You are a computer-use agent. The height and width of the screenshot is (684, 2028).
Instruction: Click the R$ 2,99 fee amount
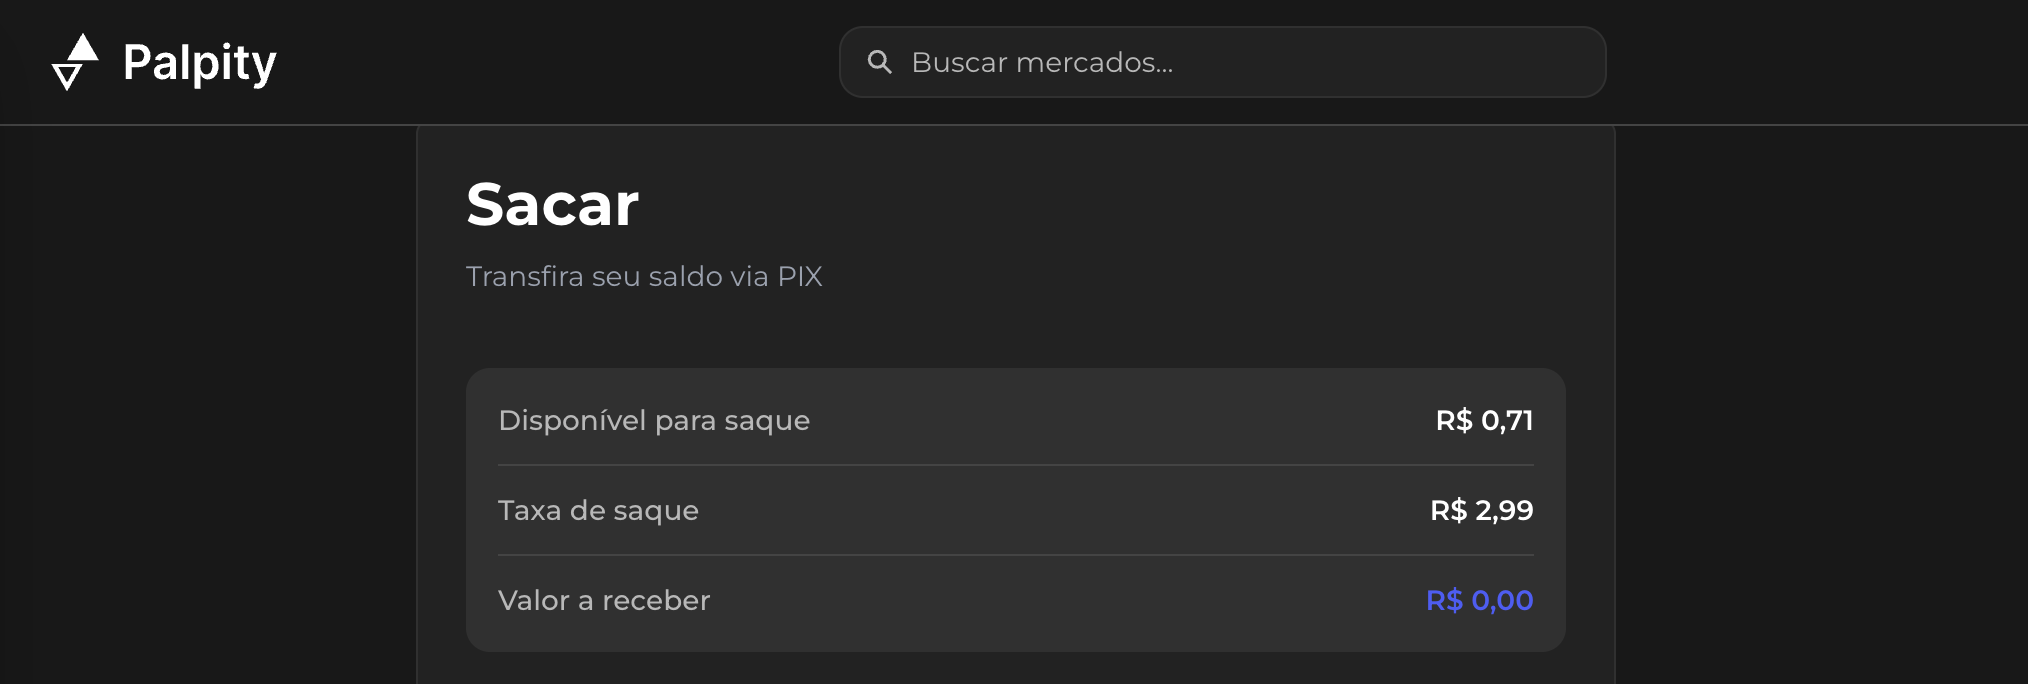(1483, 510)
